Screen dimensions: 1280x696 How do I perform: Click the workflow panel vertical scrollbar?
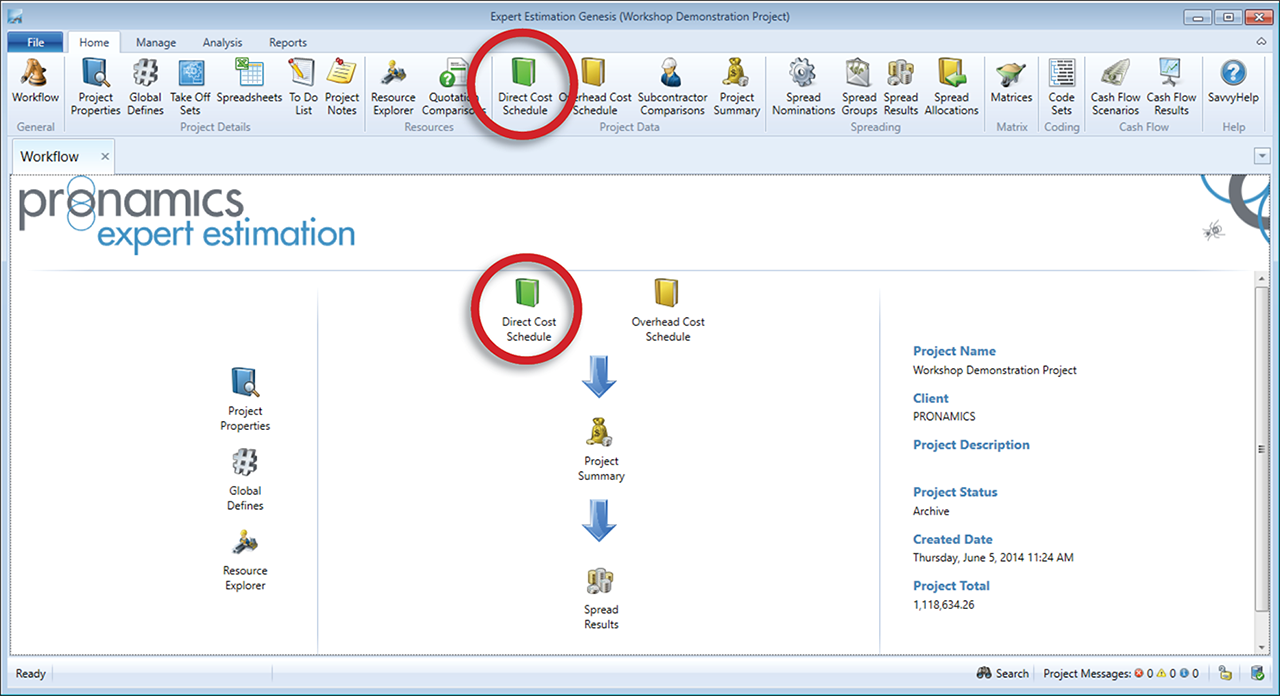coord(1261,450)
